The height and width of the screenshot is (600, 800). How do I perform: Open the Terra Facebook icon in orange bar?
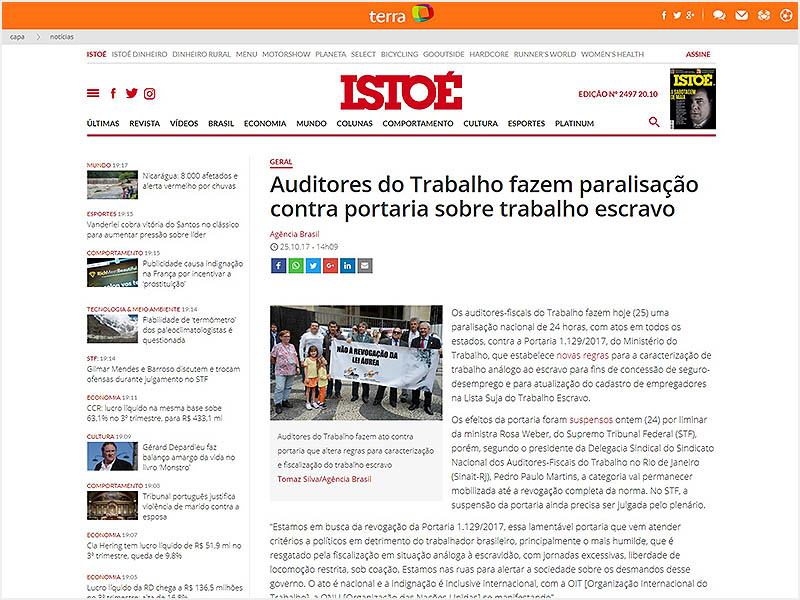tap(663, 15)
